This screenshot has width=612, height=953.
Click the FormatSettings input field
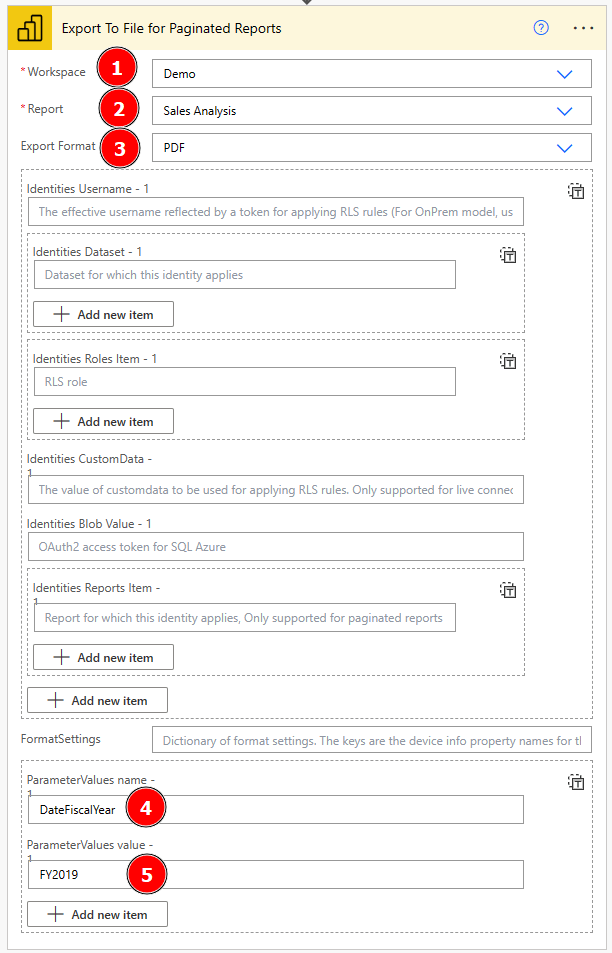(371, 741)
